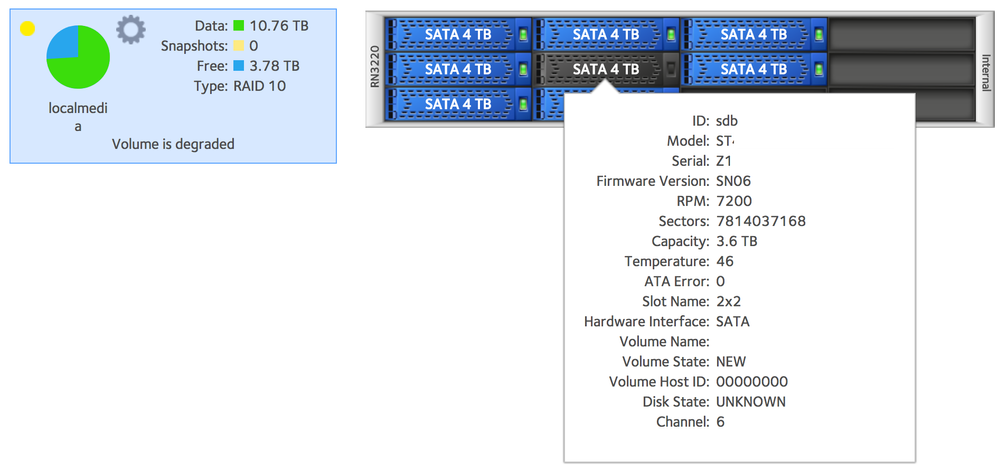The image size is (998, 470).
Task: Click the RN3220 chassis label
Action: pos(376,70)
